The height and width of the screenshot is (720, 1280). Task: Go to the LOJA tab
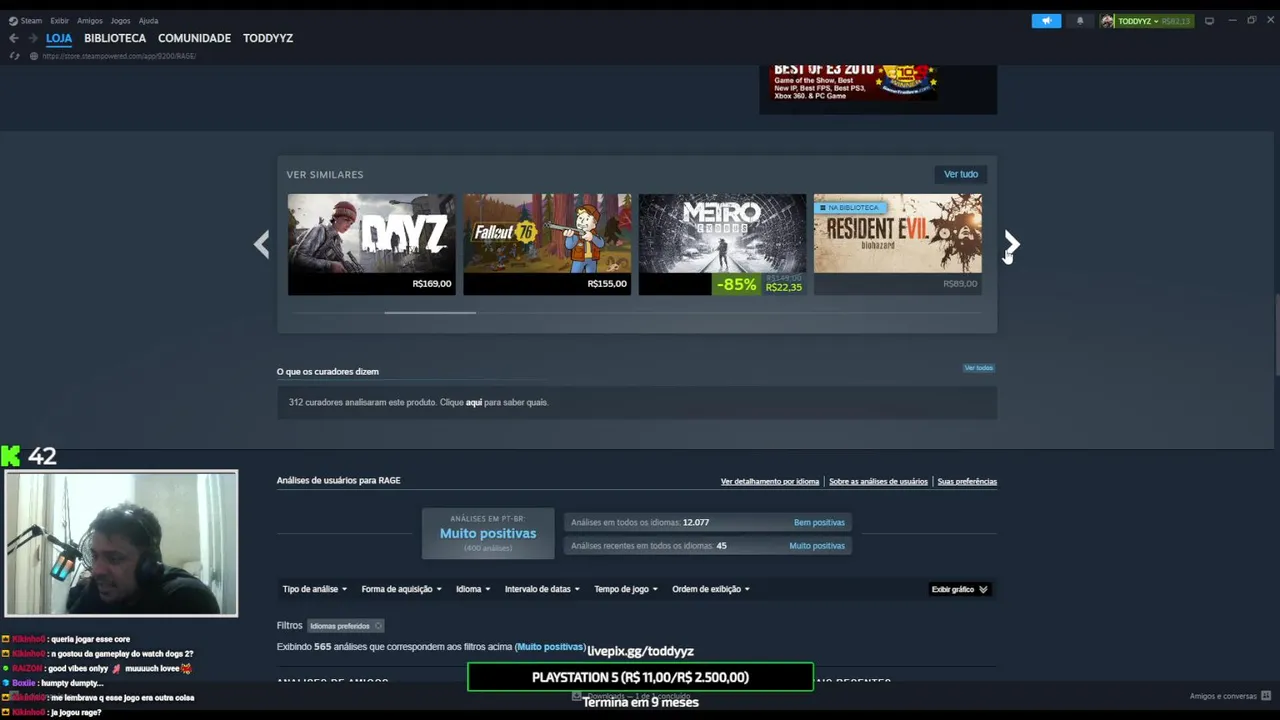(x=59, y=38)
